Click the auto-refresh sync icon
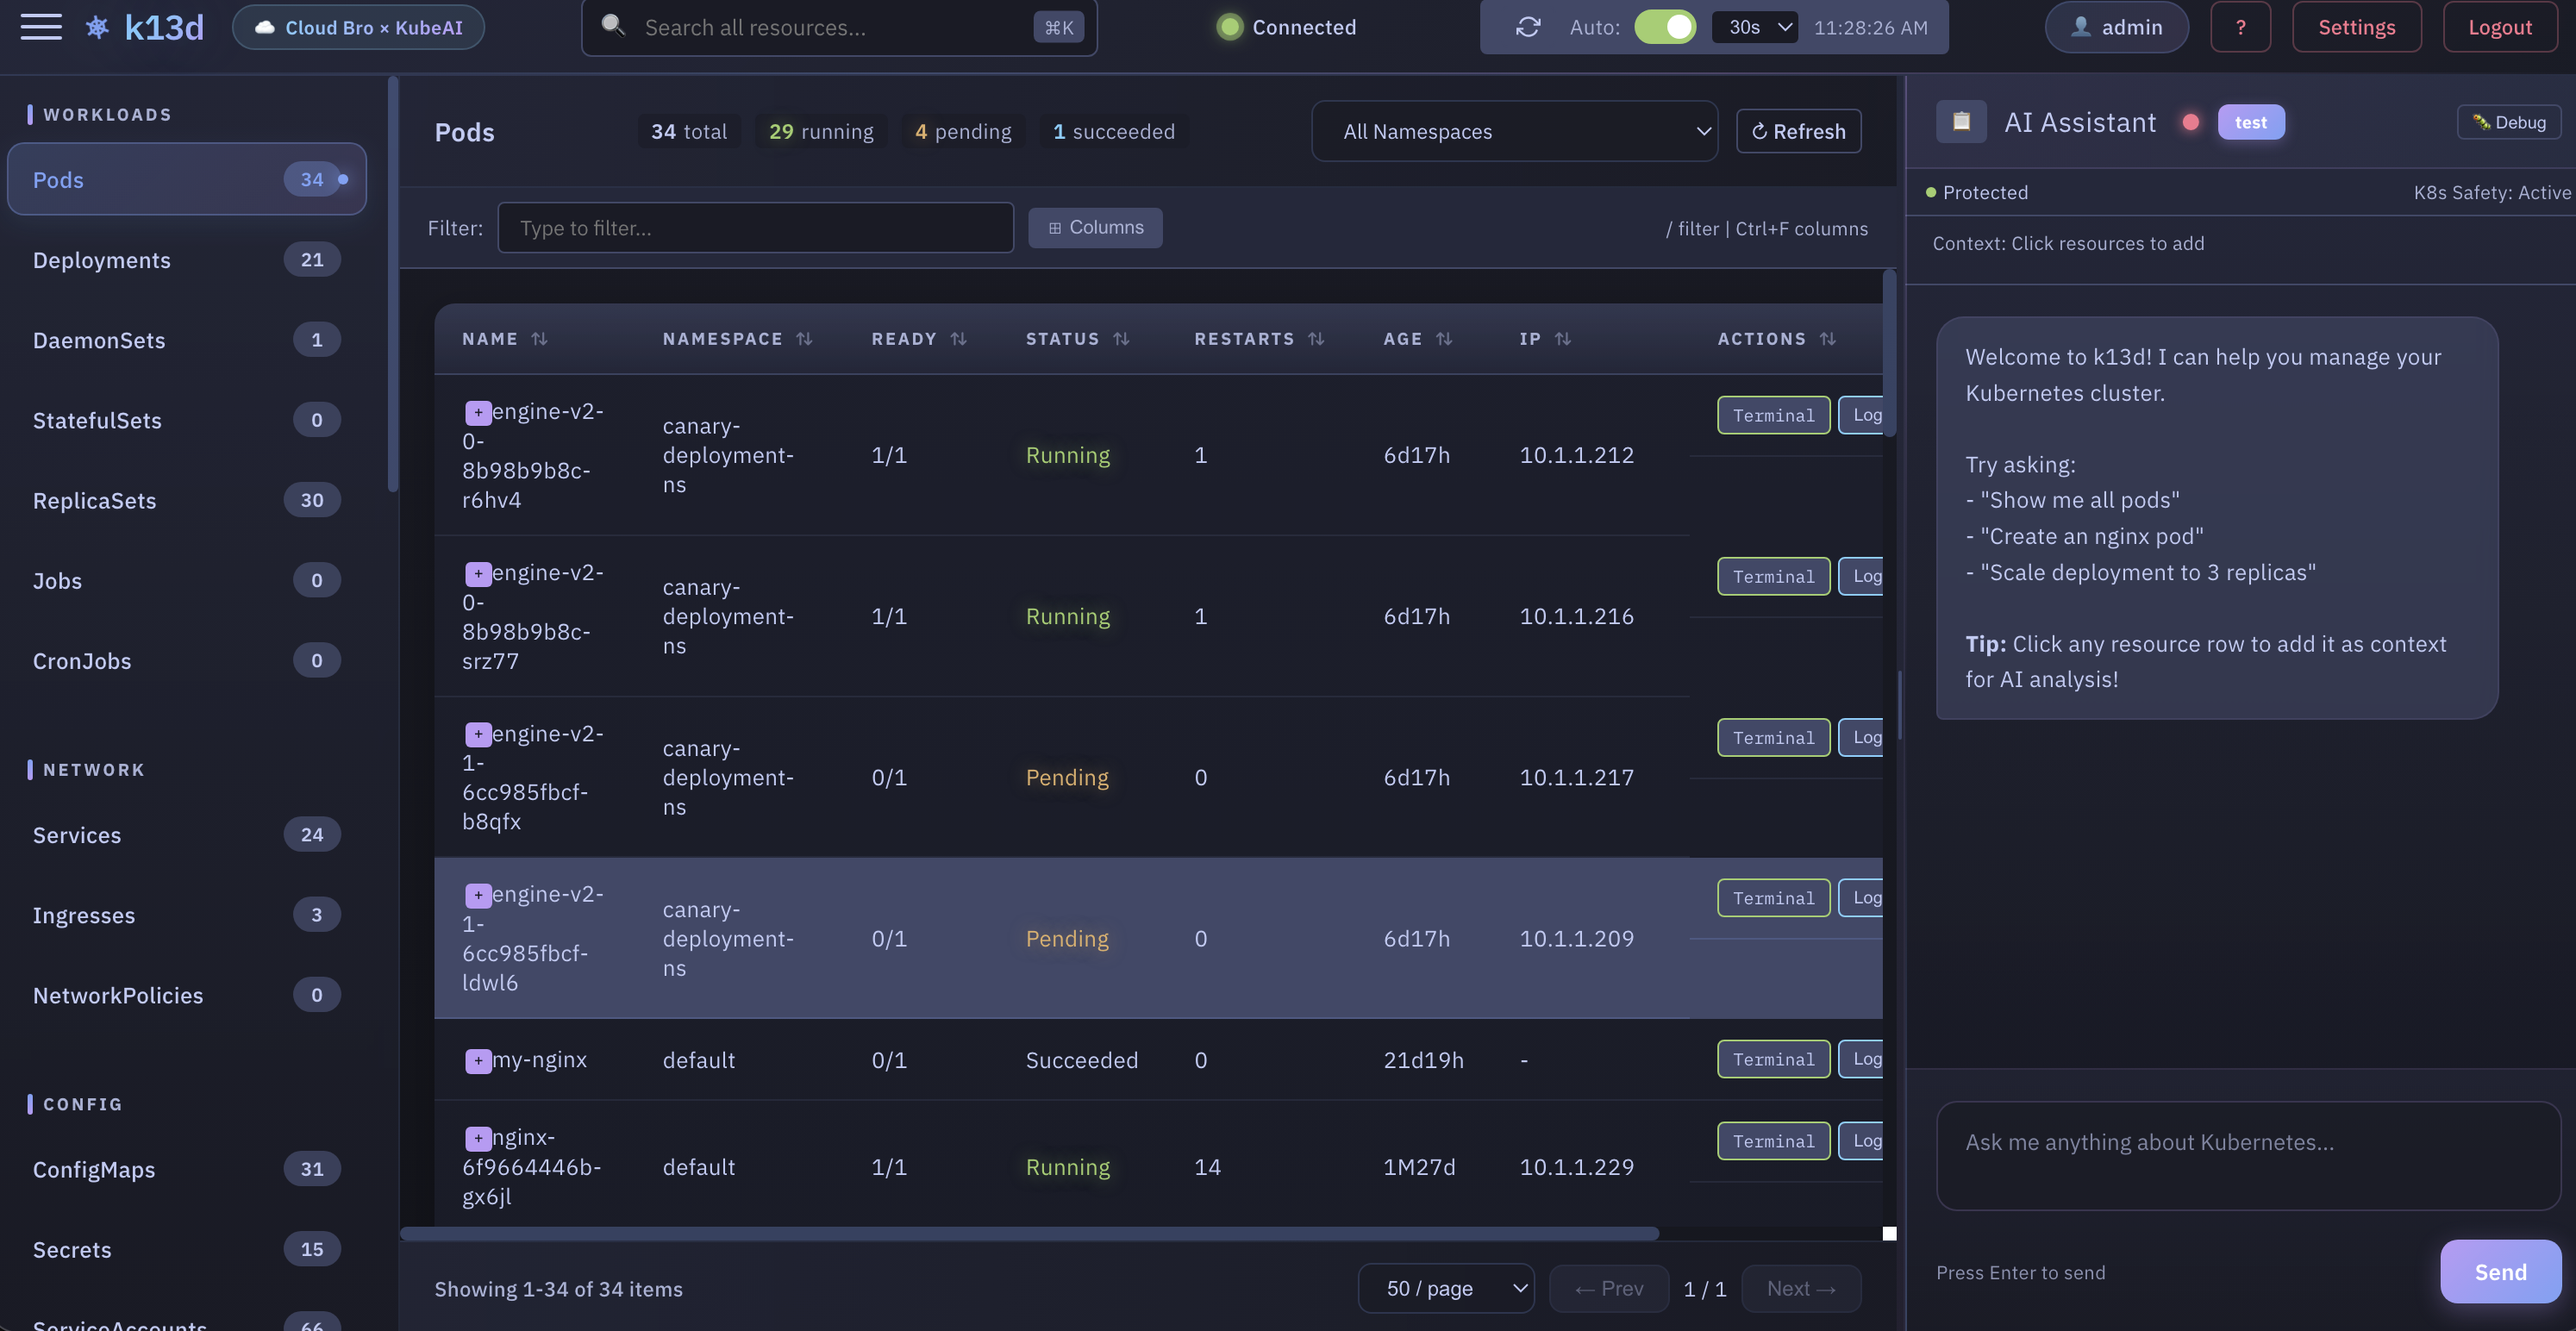 tap(1527, 27)
